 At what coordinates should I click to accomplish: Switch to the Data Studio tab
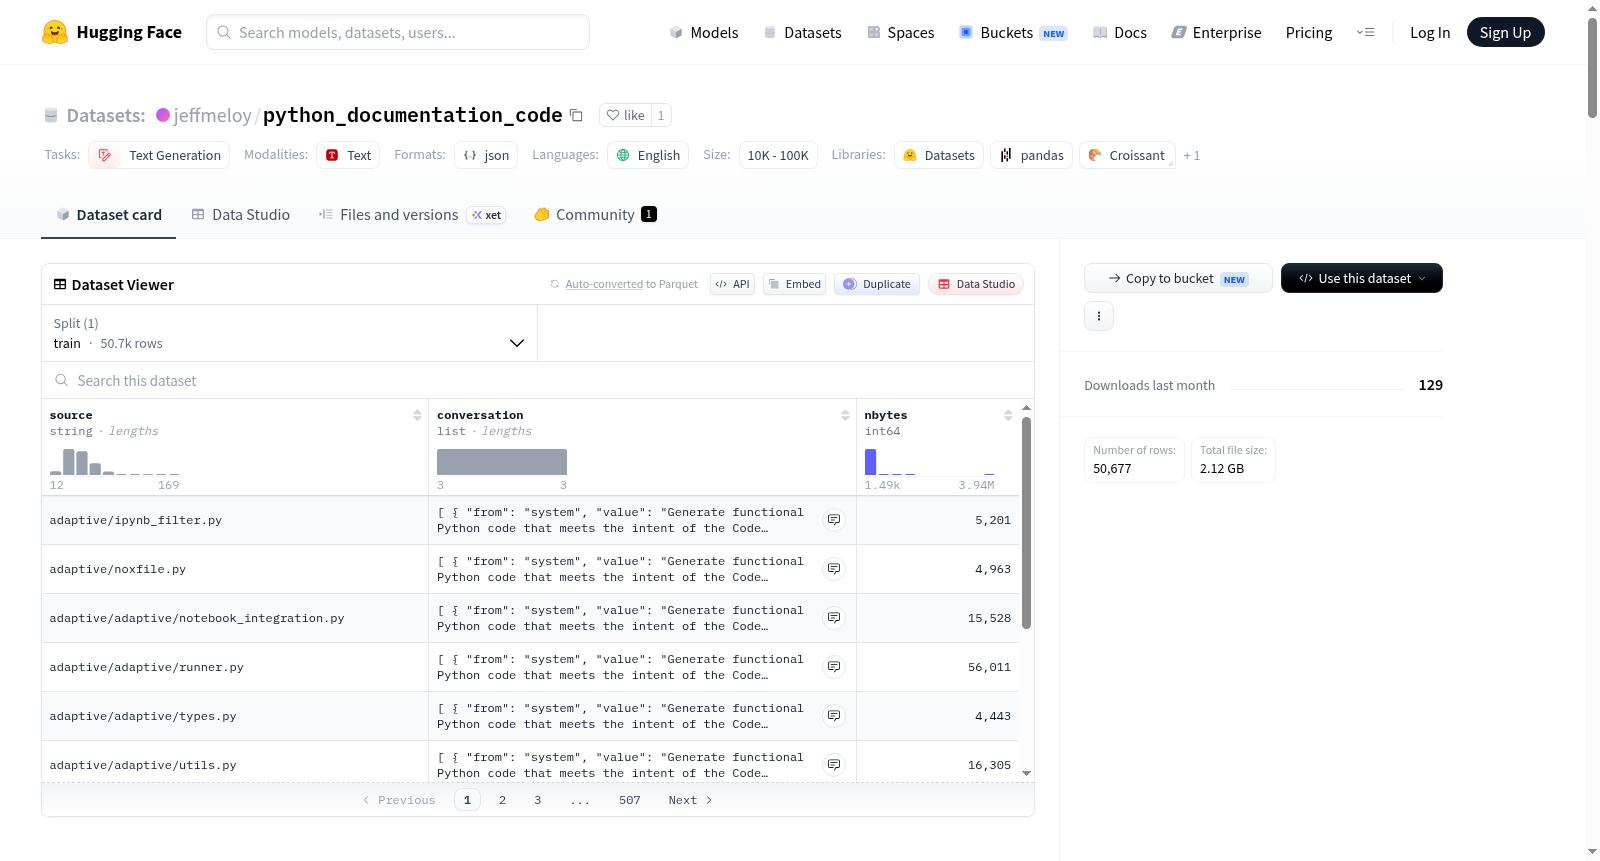(x=241, y=215)
